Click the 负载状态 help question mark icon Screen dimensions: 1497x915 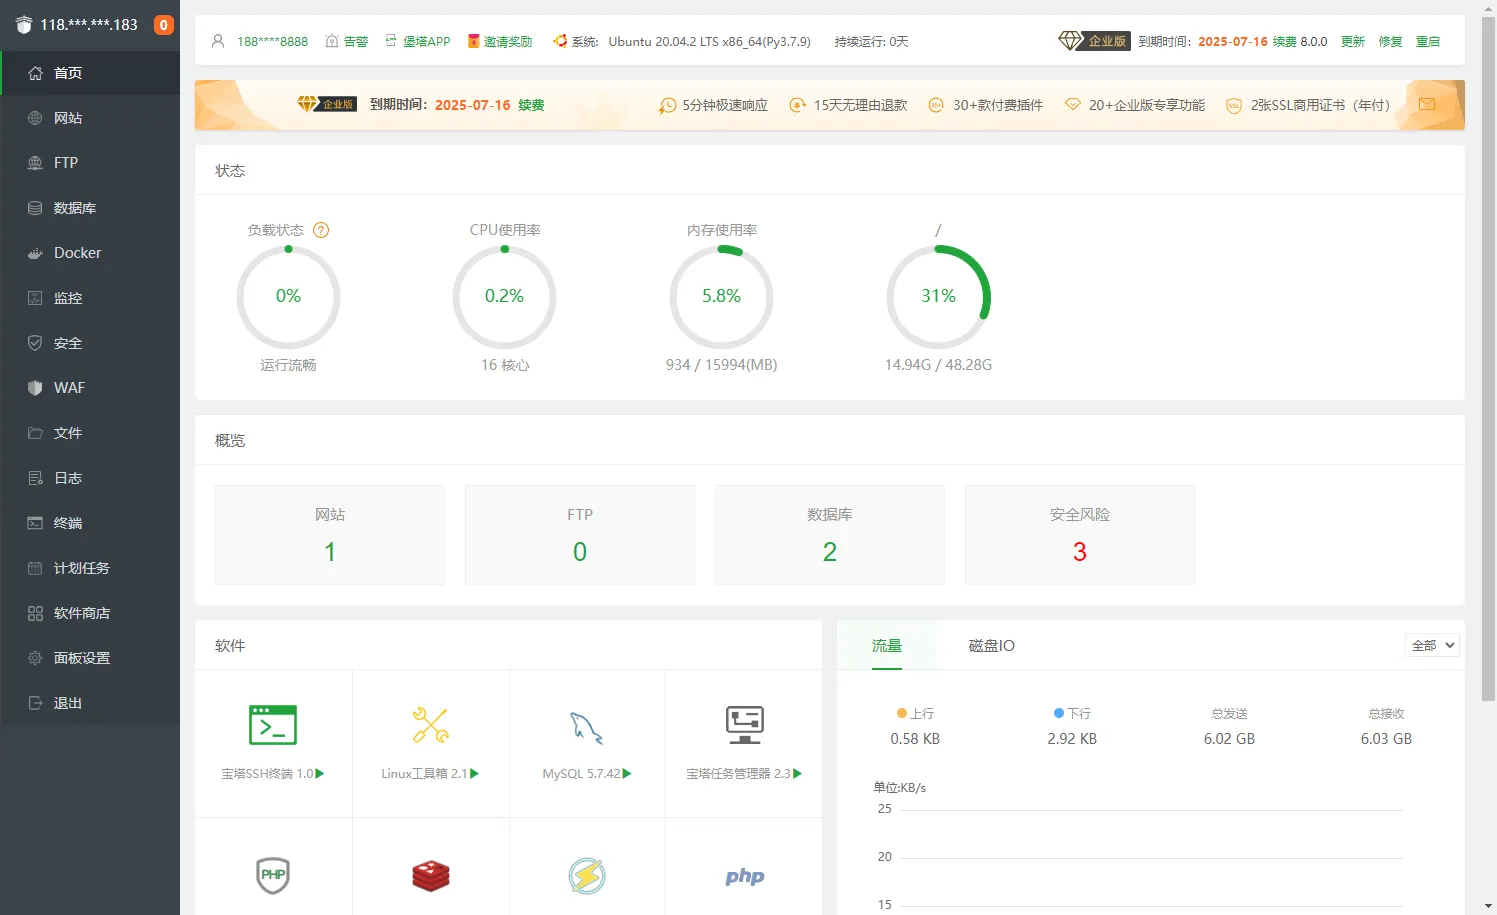pyautogui.click(x=321, y=230)
